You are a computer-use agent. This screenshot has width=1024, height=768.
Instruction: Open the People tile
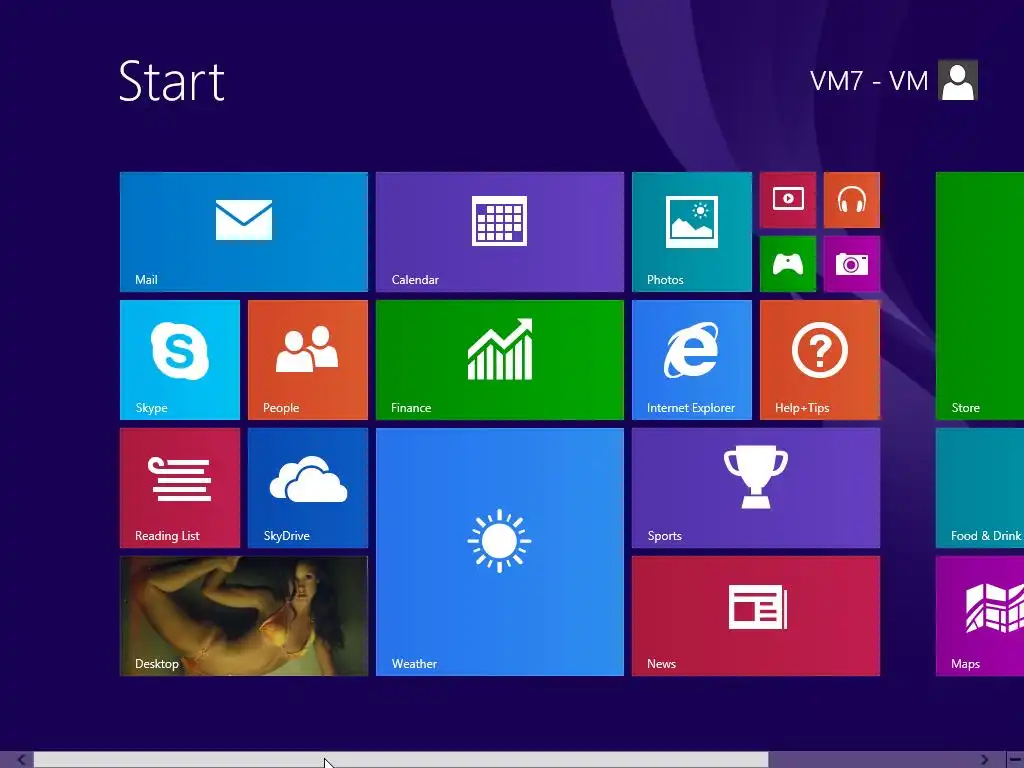(308, 360)
